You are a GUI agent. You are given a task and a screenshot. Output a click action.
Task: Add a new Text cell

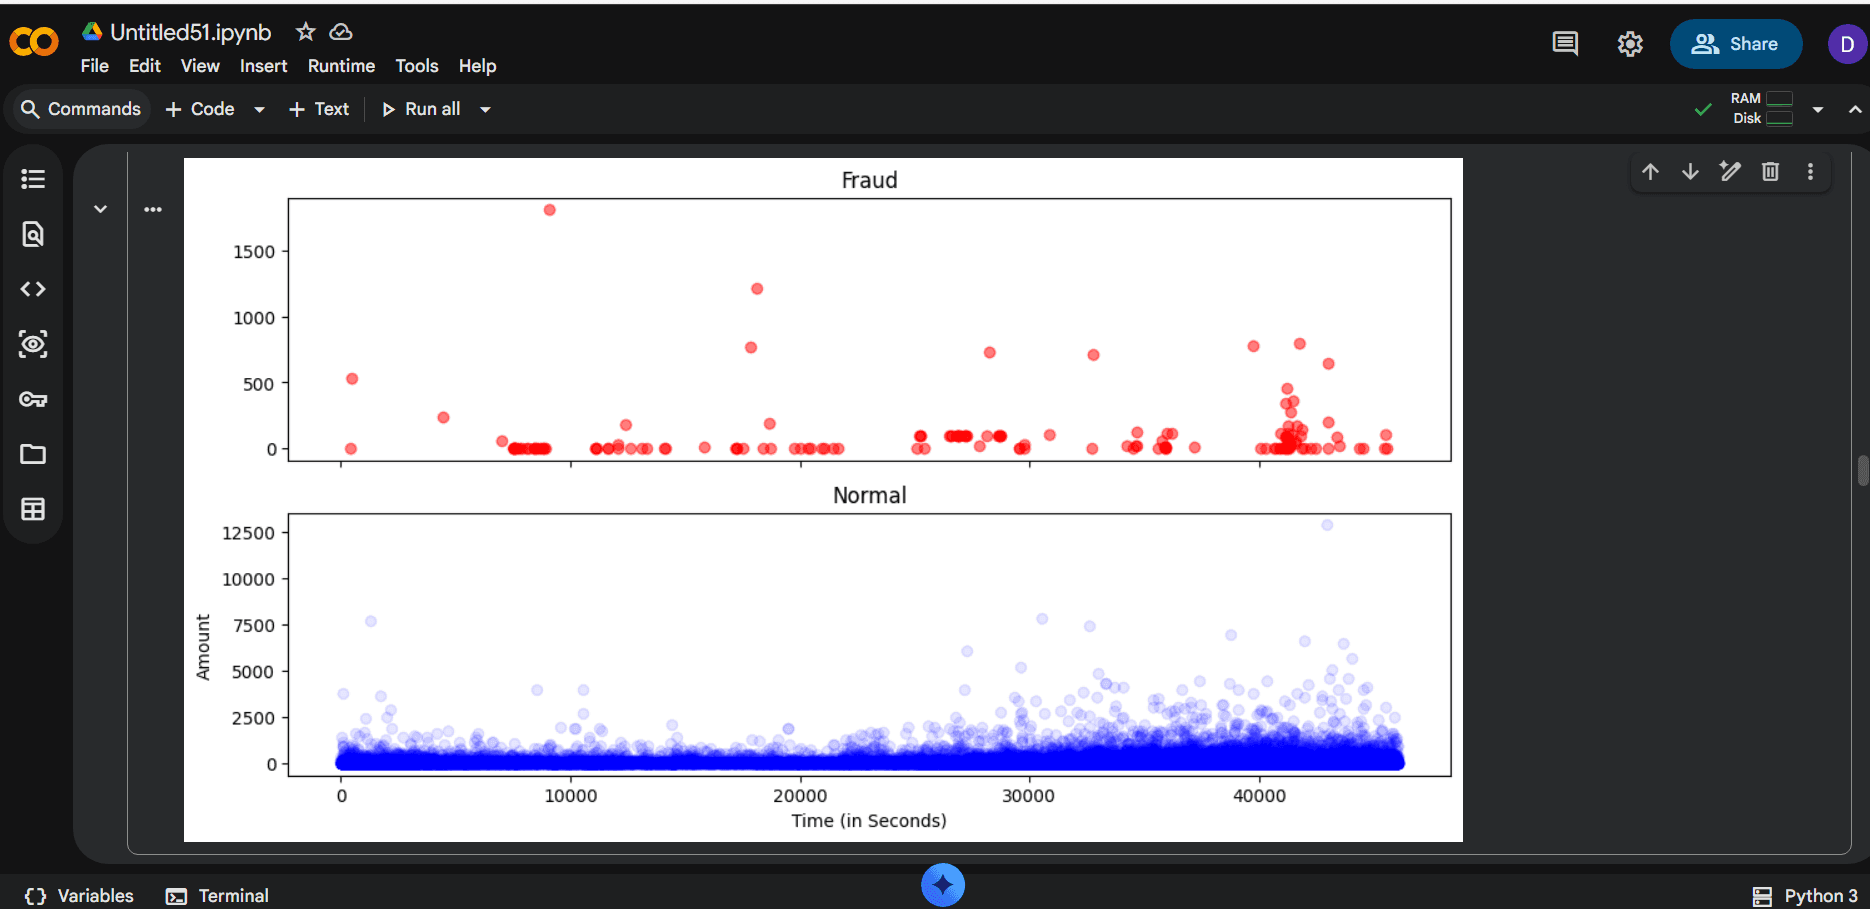(319, 109)
